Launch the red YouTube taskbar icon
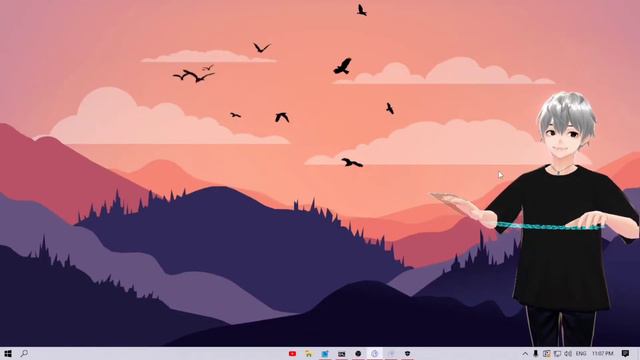640x360 pixels. click(292, 353)
